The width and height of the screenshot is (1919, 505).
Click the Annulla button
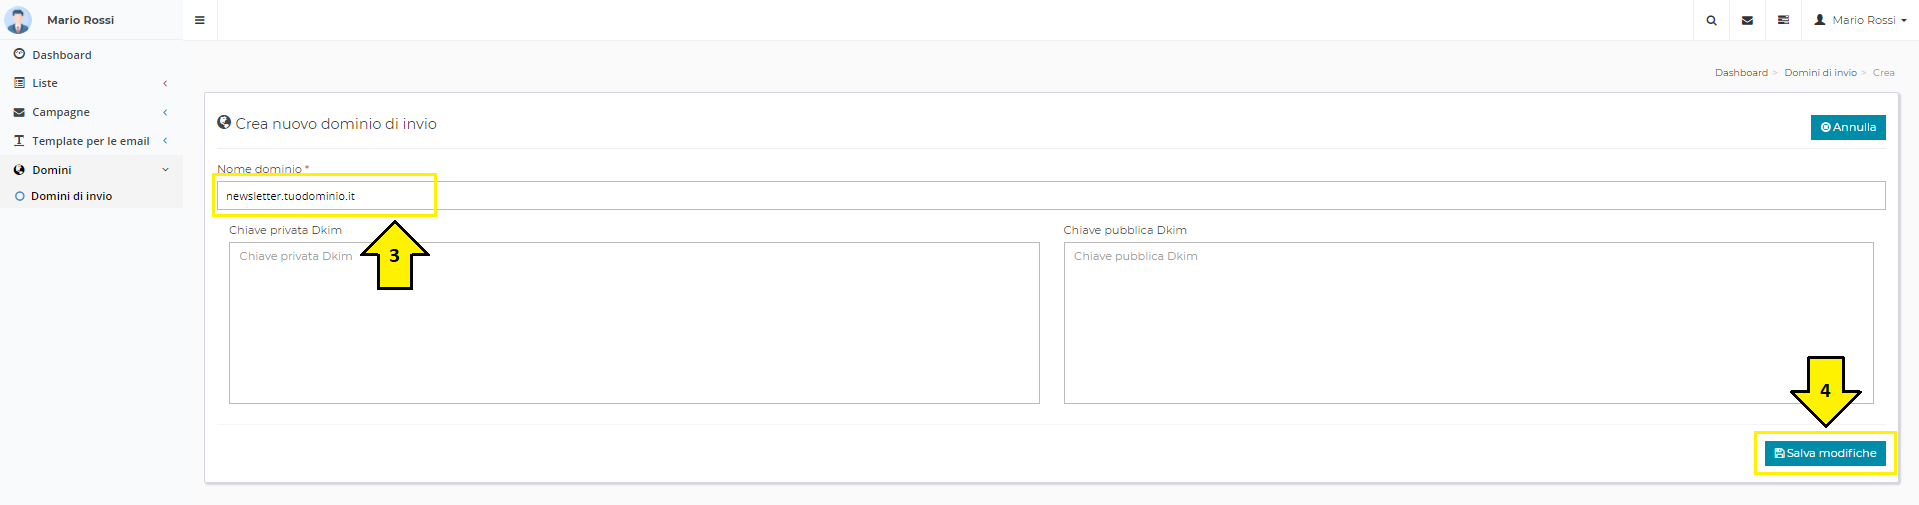(1848, 127)
